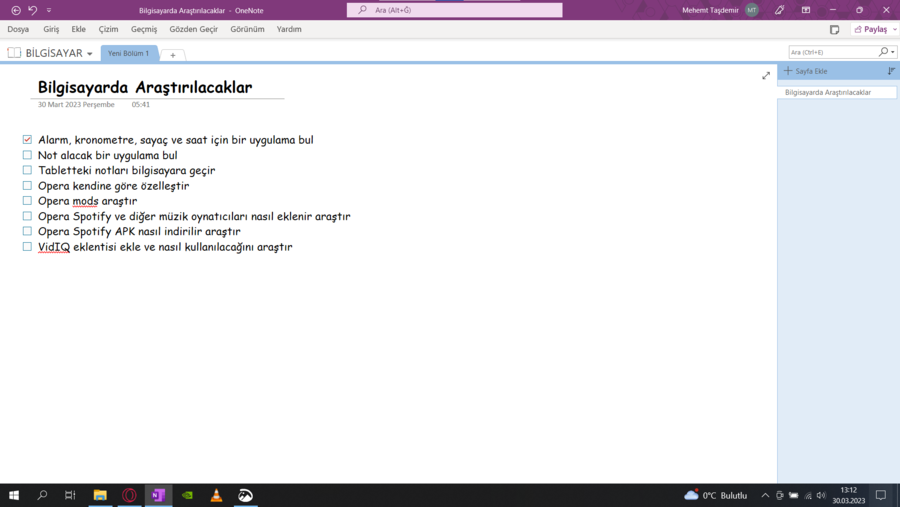The image size is (900, 507).
Task: Click the page time 05:41
Action: click(x=141, y=105)
